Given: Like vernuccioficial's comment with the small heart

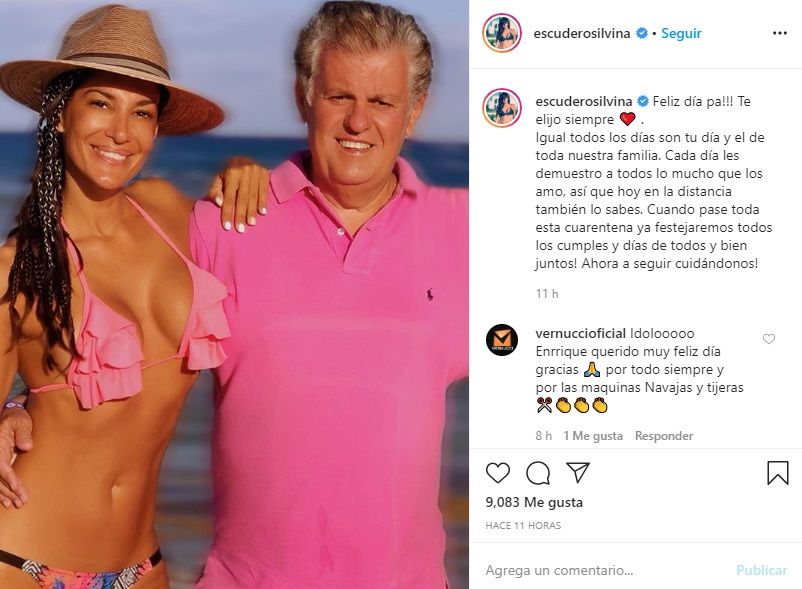Looking at the screenshot, I should (769, 338).
